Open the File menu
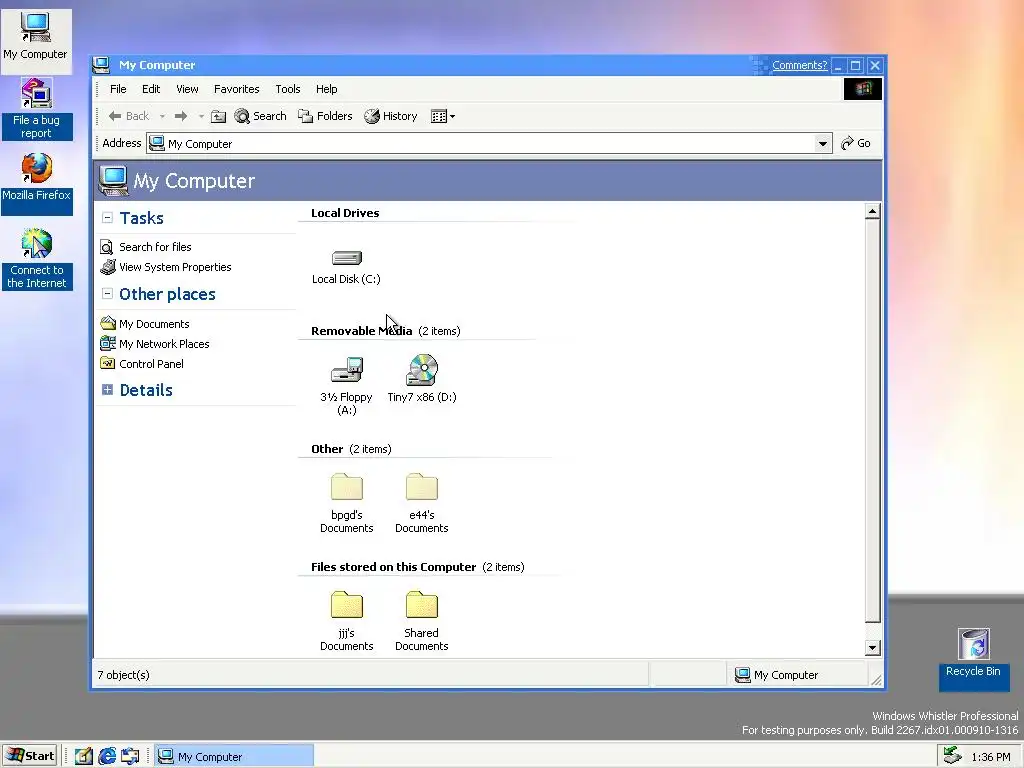Viewport: 1024px width, 768px height. pyautogui.click(x=118, y=89)
